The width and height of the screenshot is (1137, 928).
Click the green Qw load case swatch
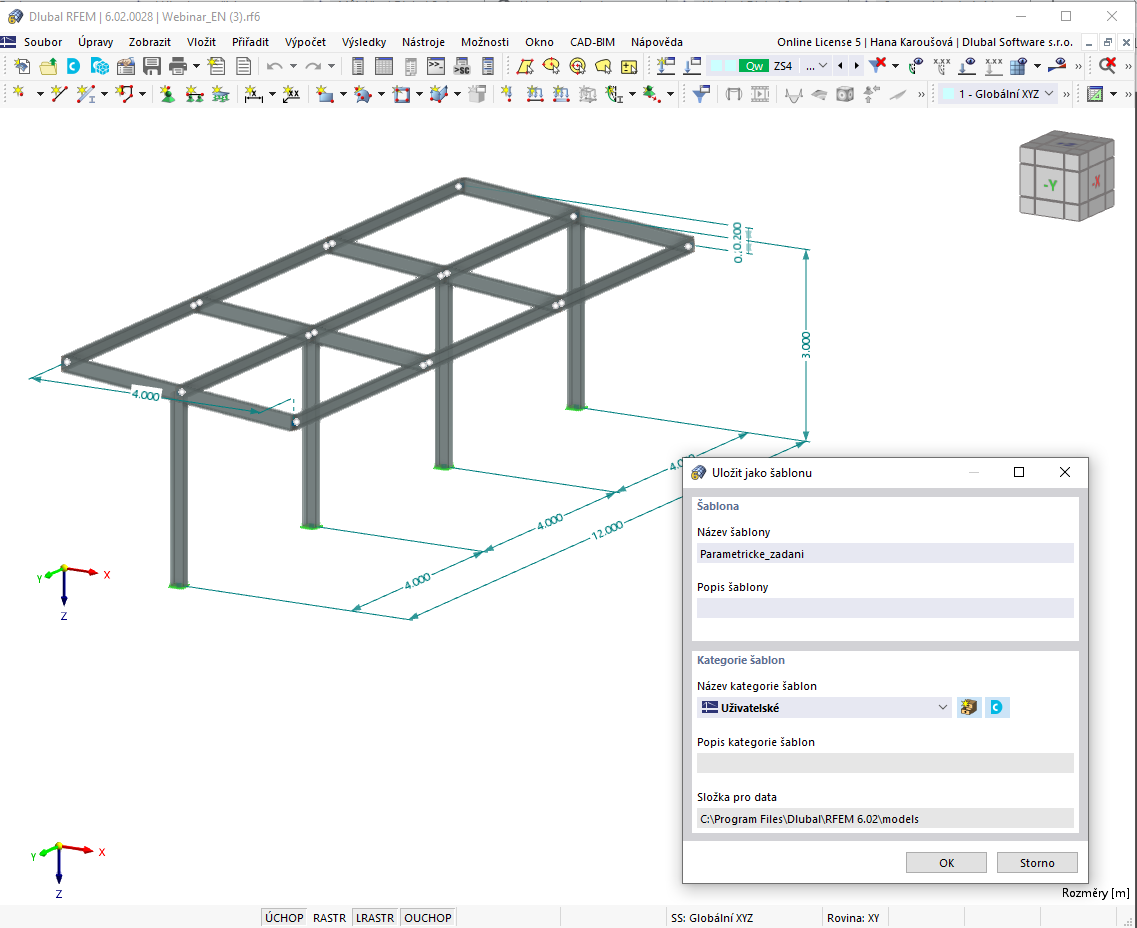(754, 66)
